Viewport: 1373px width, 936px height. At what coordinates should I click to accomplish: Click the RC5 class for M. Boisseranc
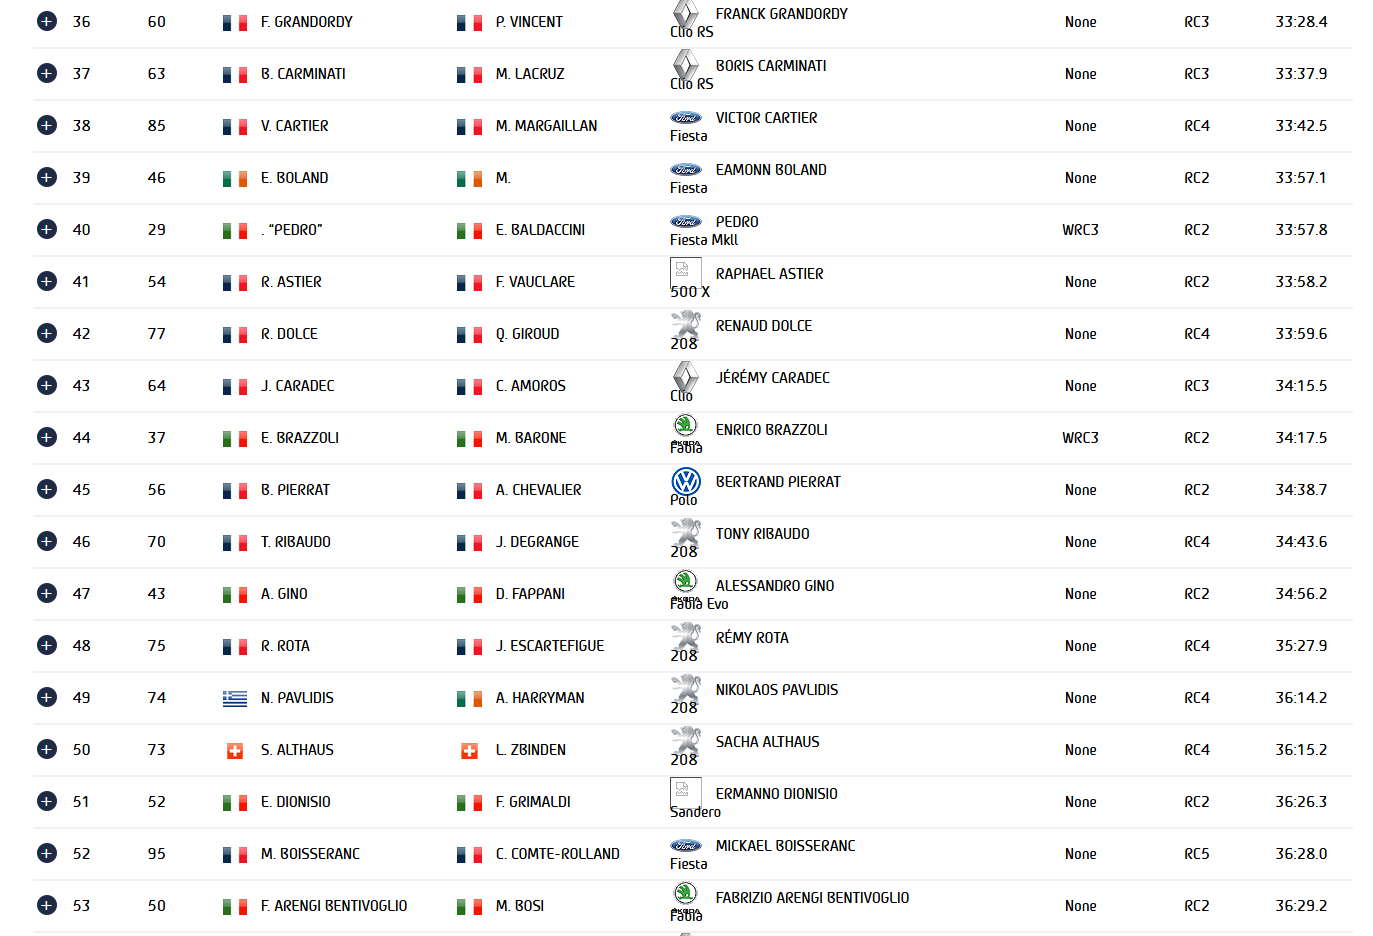(x=1196, y=854)
